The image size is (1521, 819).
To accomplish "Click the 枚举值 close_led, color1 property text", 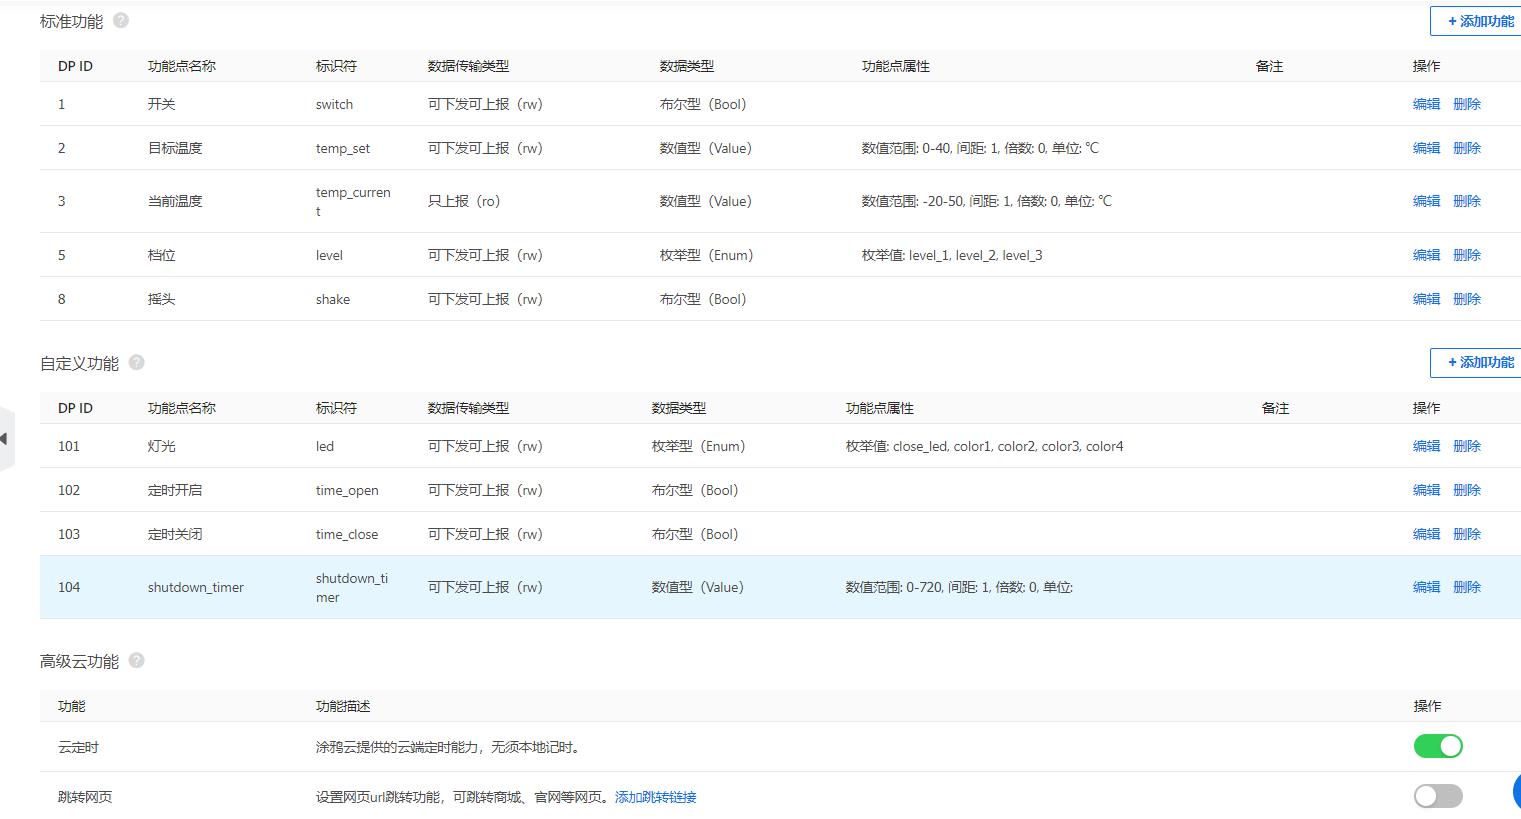I will click(984, 446).
